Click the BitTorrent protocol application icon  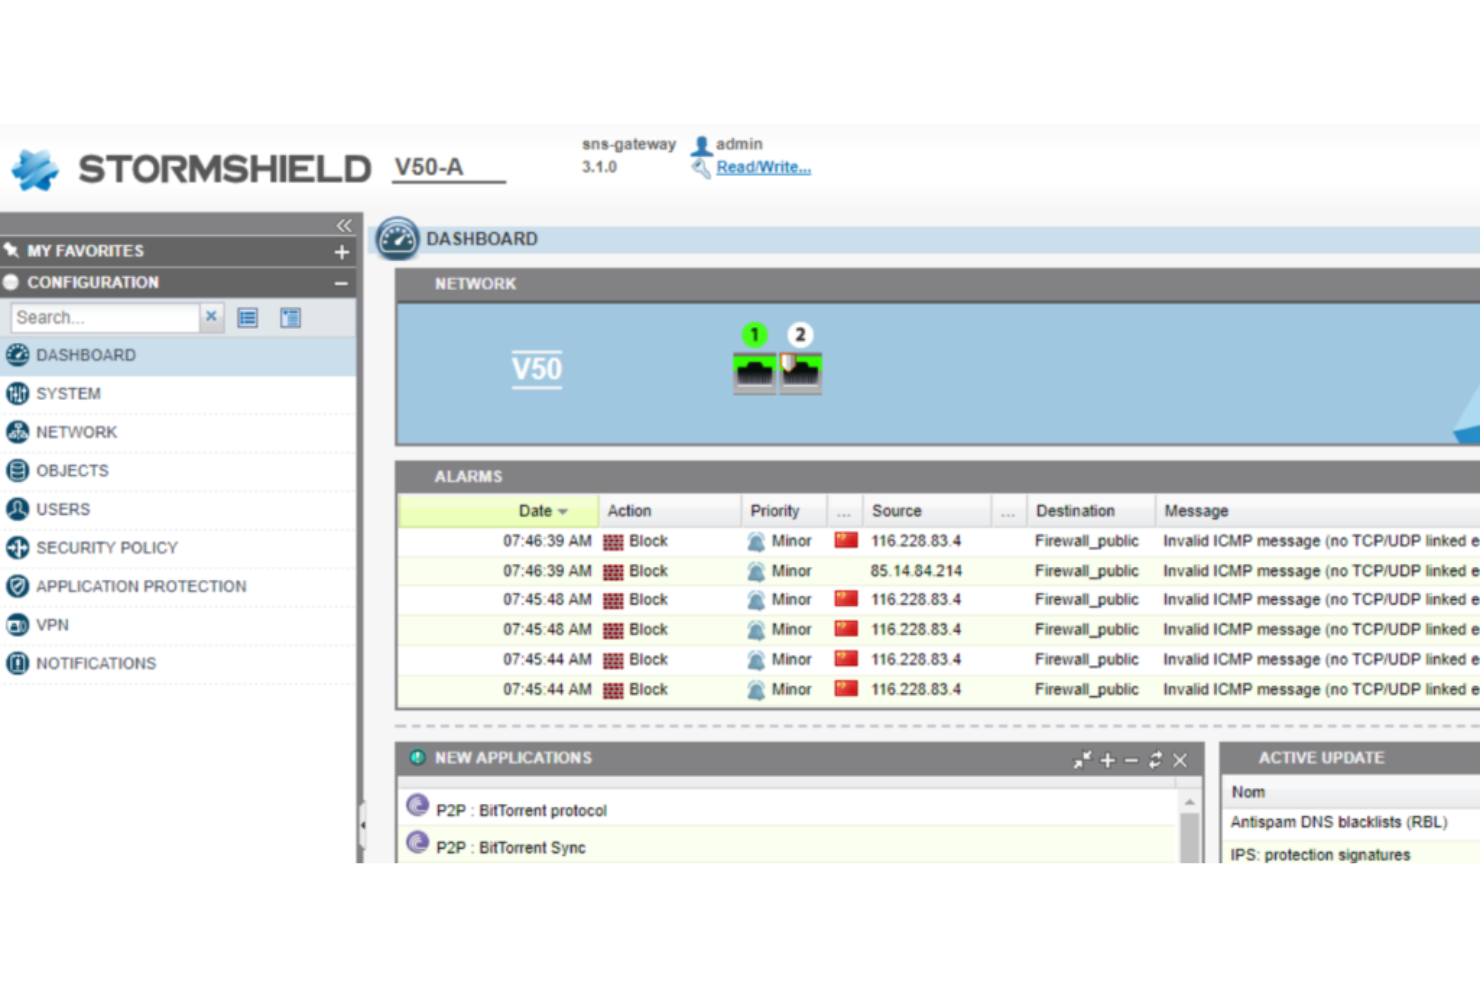click(x=418, y=805)
